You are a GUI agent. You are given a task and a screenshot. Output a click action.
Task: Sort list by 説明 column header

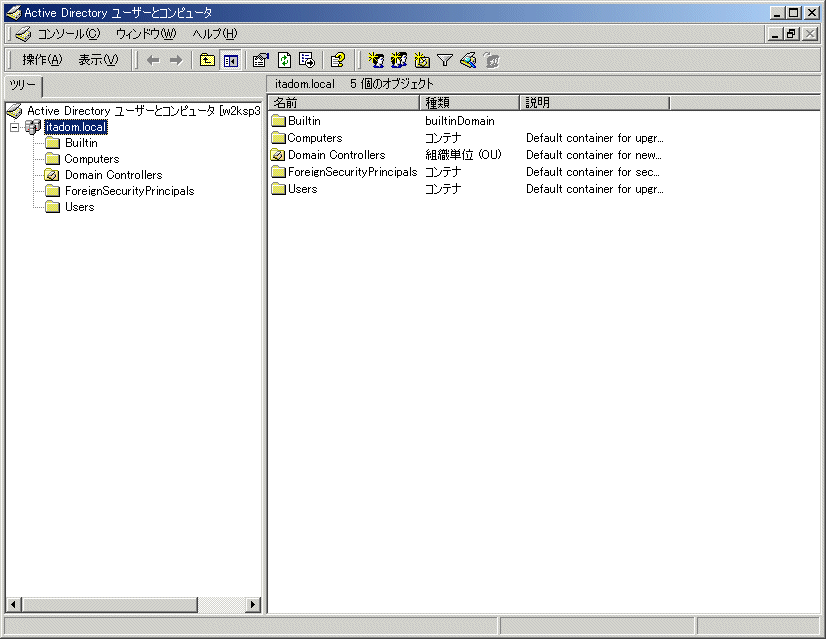594,103
